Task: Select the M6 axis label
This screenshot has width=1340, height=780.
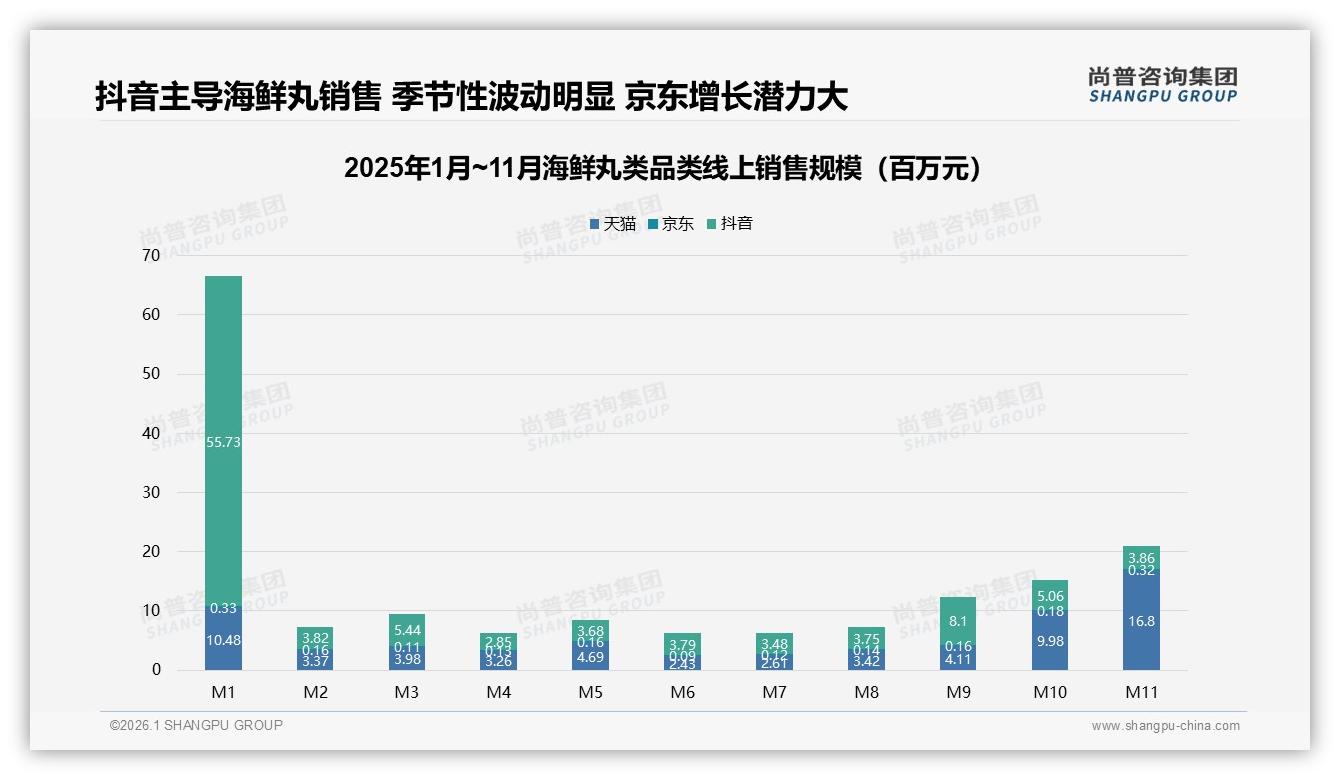Action: (684, 691)
